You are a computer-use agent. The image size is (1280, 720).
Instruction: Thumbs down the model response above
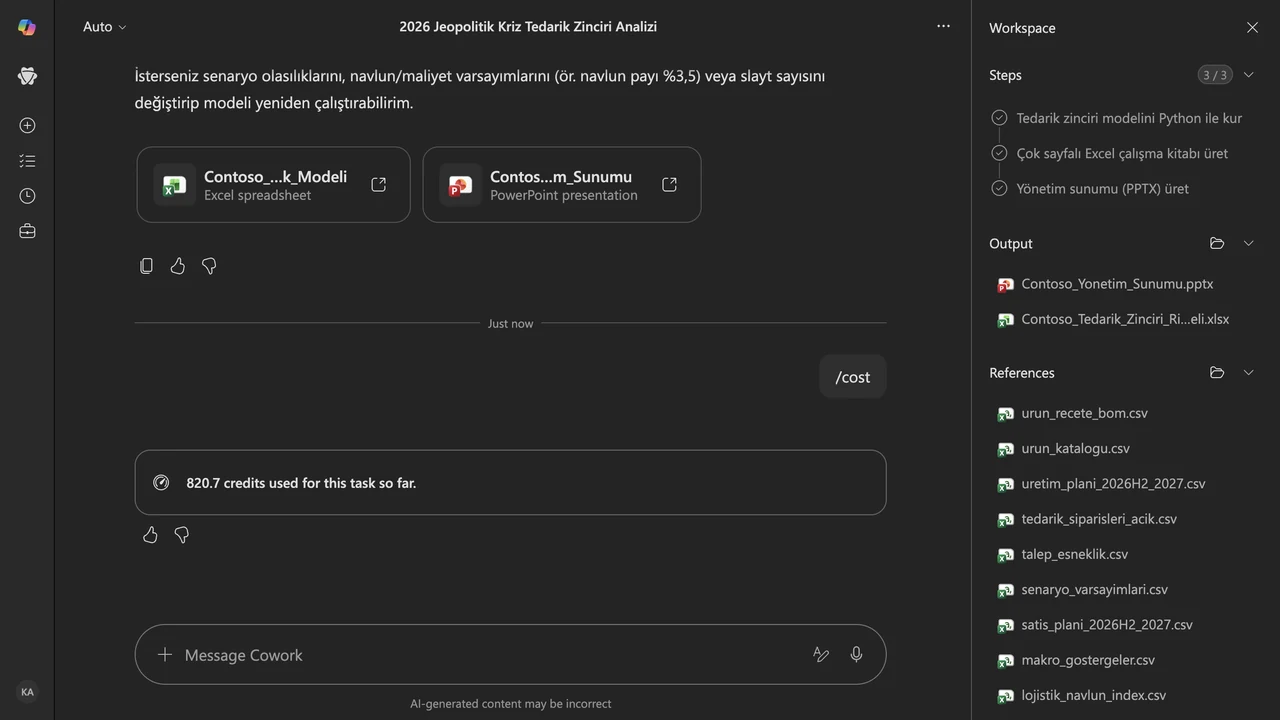point(209,266)
